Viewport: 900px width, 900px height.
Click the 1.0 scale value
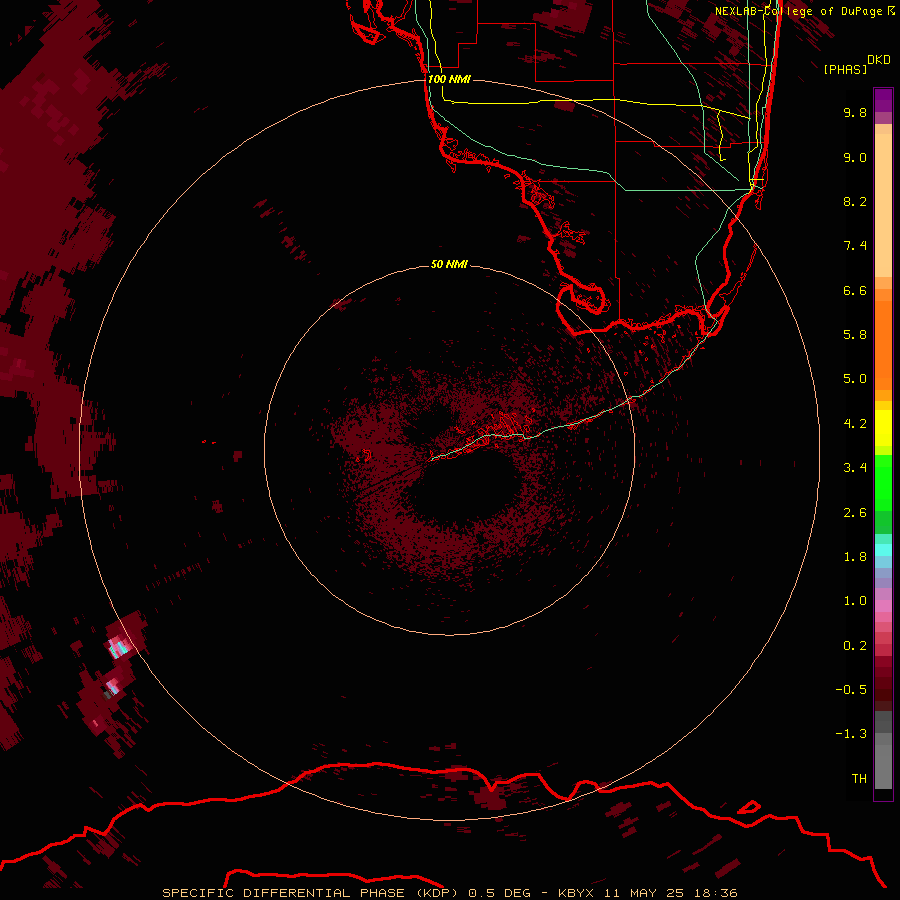pyautogui.click(x=855, y=601)
